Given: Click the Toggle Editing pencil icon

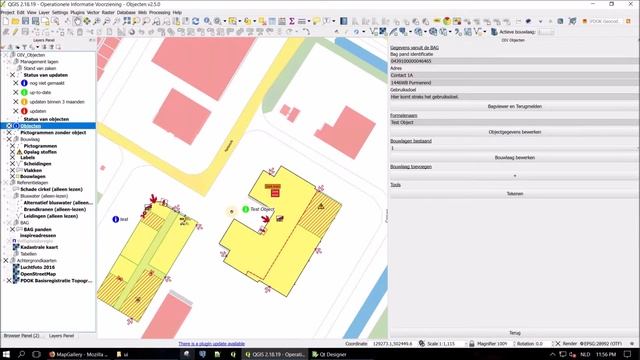Looking at the screenshot, I should [15, 32].
